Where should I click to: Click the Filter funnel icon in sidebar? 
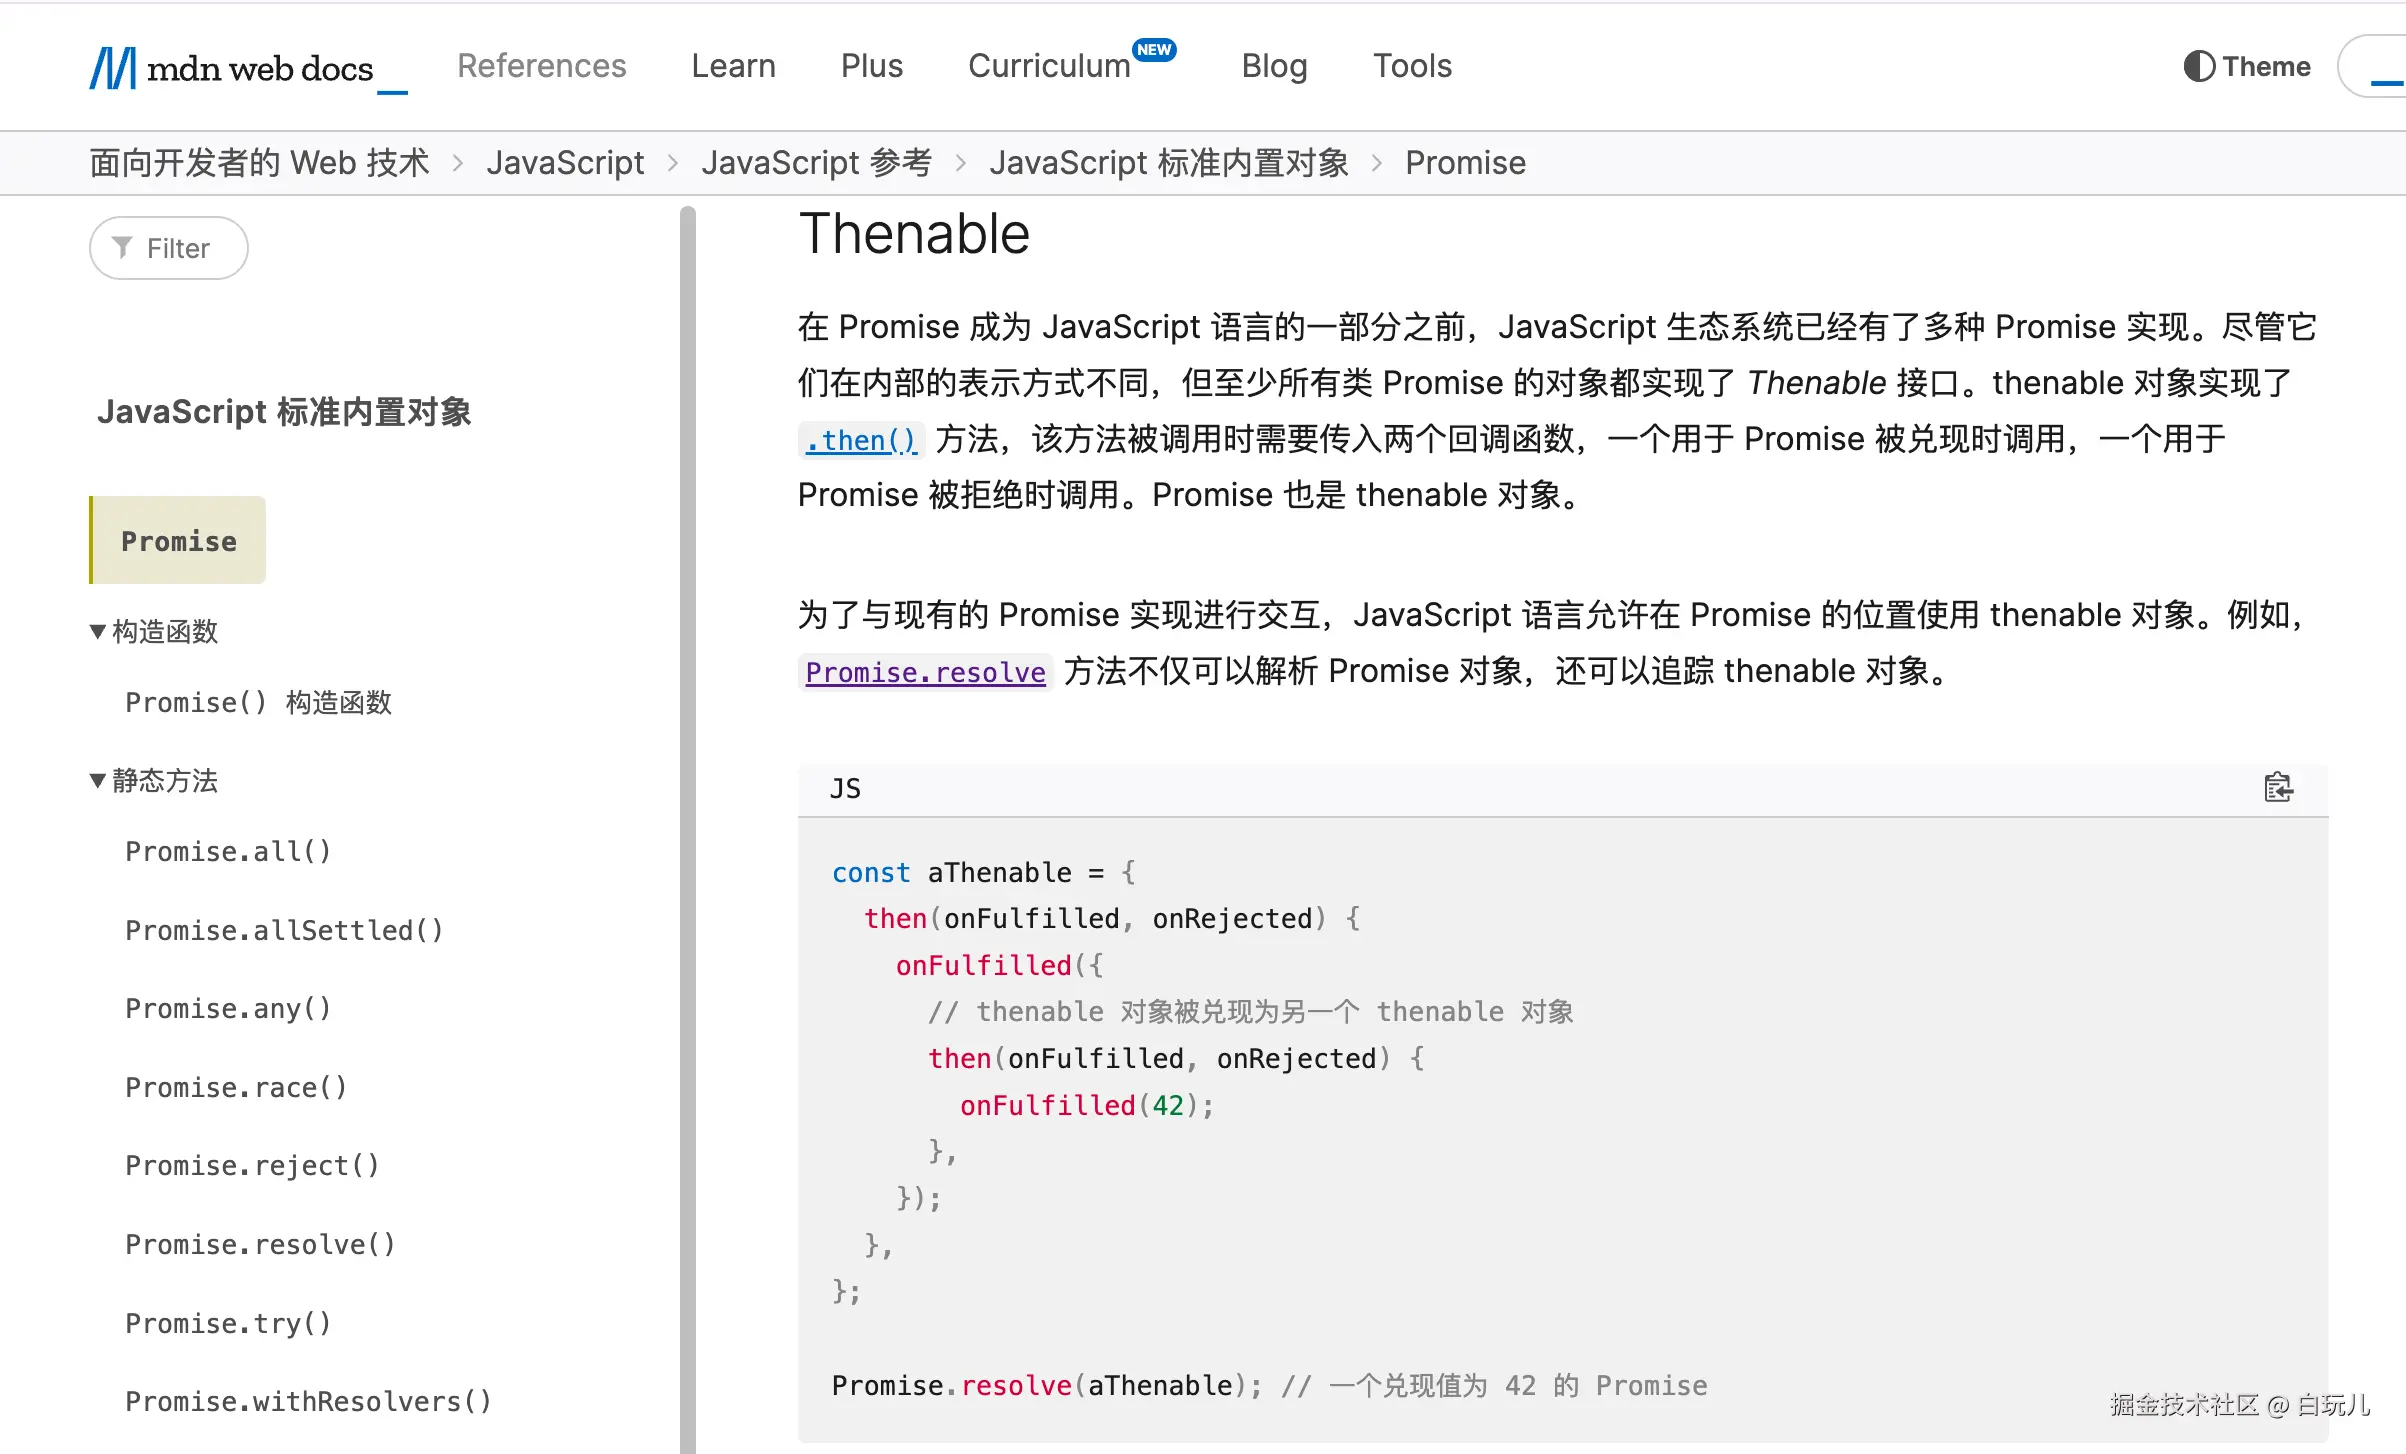click(122, 247)
